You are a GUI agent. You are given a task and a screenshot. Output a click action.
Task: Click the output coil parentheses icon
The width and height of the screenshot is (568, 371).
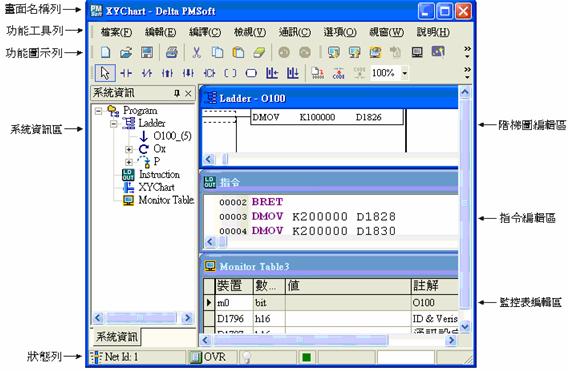point(230,73)
